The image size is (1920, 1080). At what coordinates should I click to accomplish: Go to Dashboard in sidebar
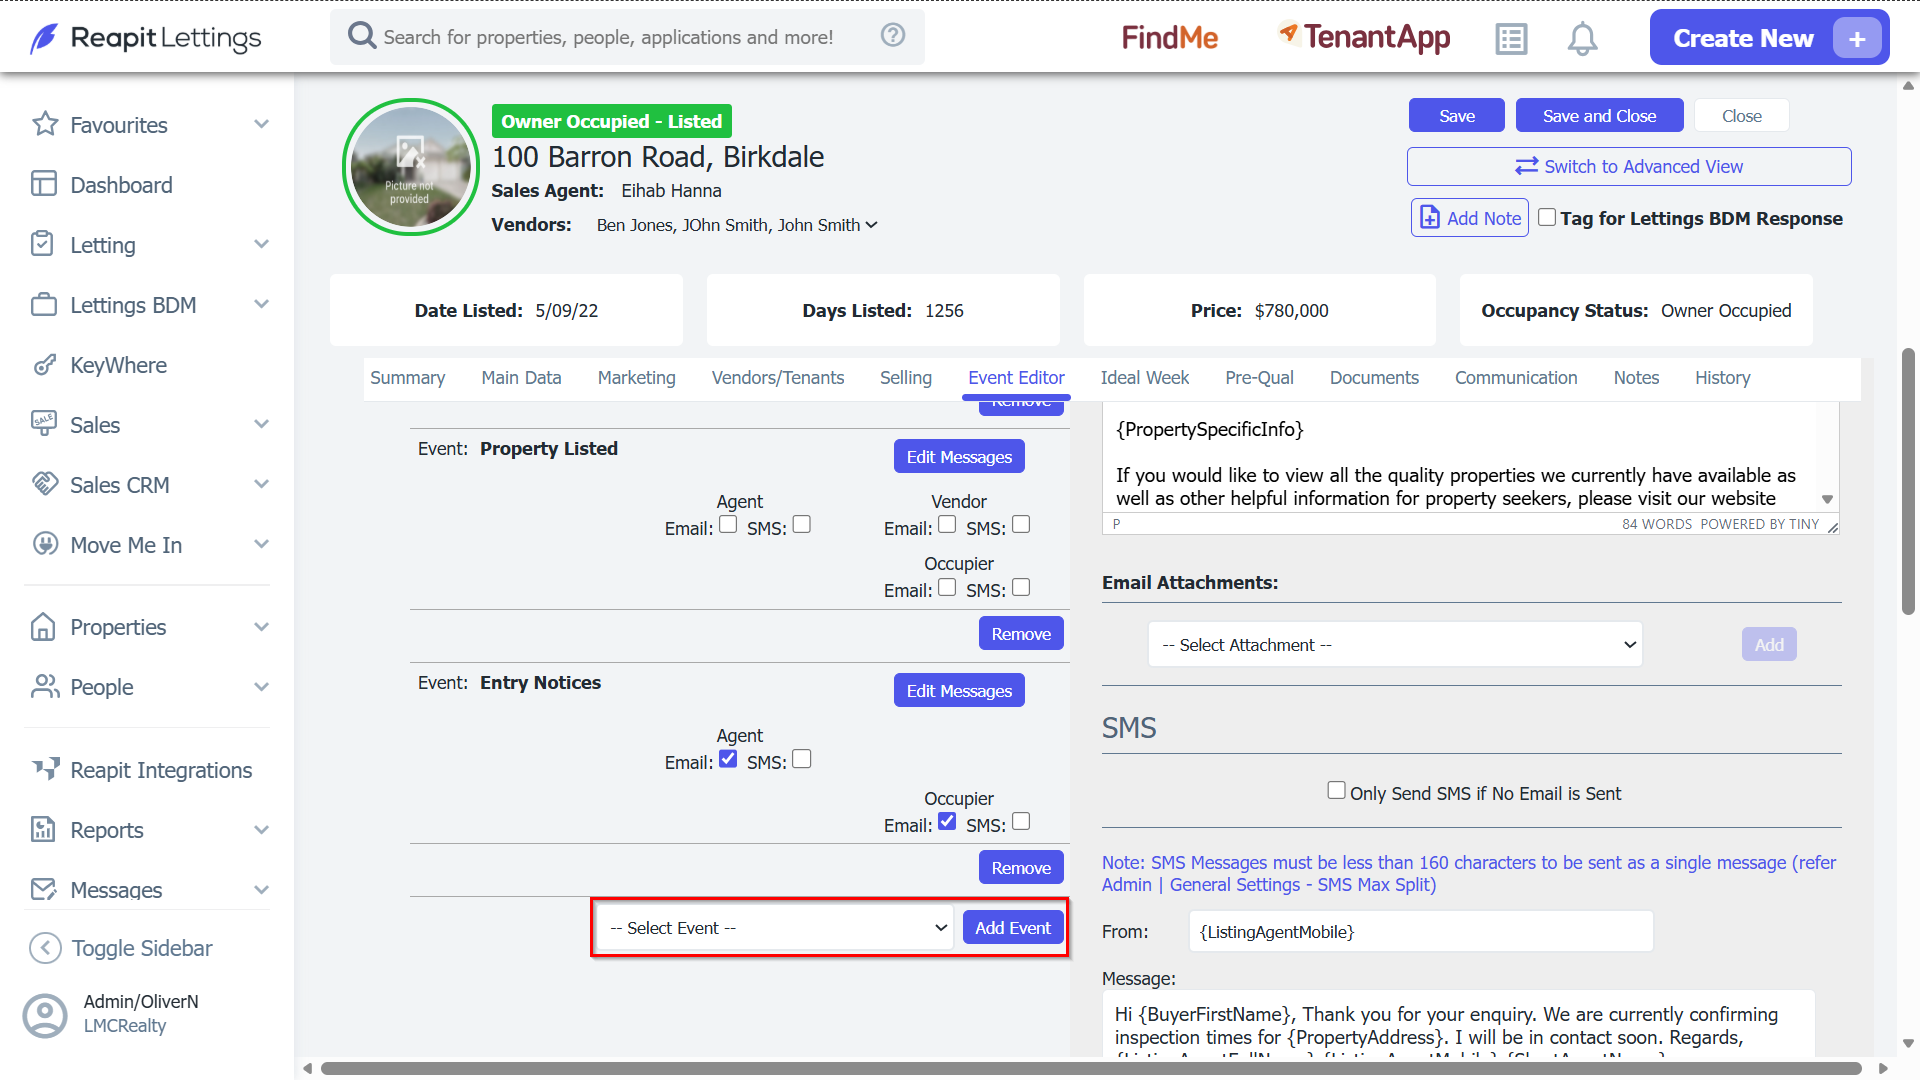point(121,185)
